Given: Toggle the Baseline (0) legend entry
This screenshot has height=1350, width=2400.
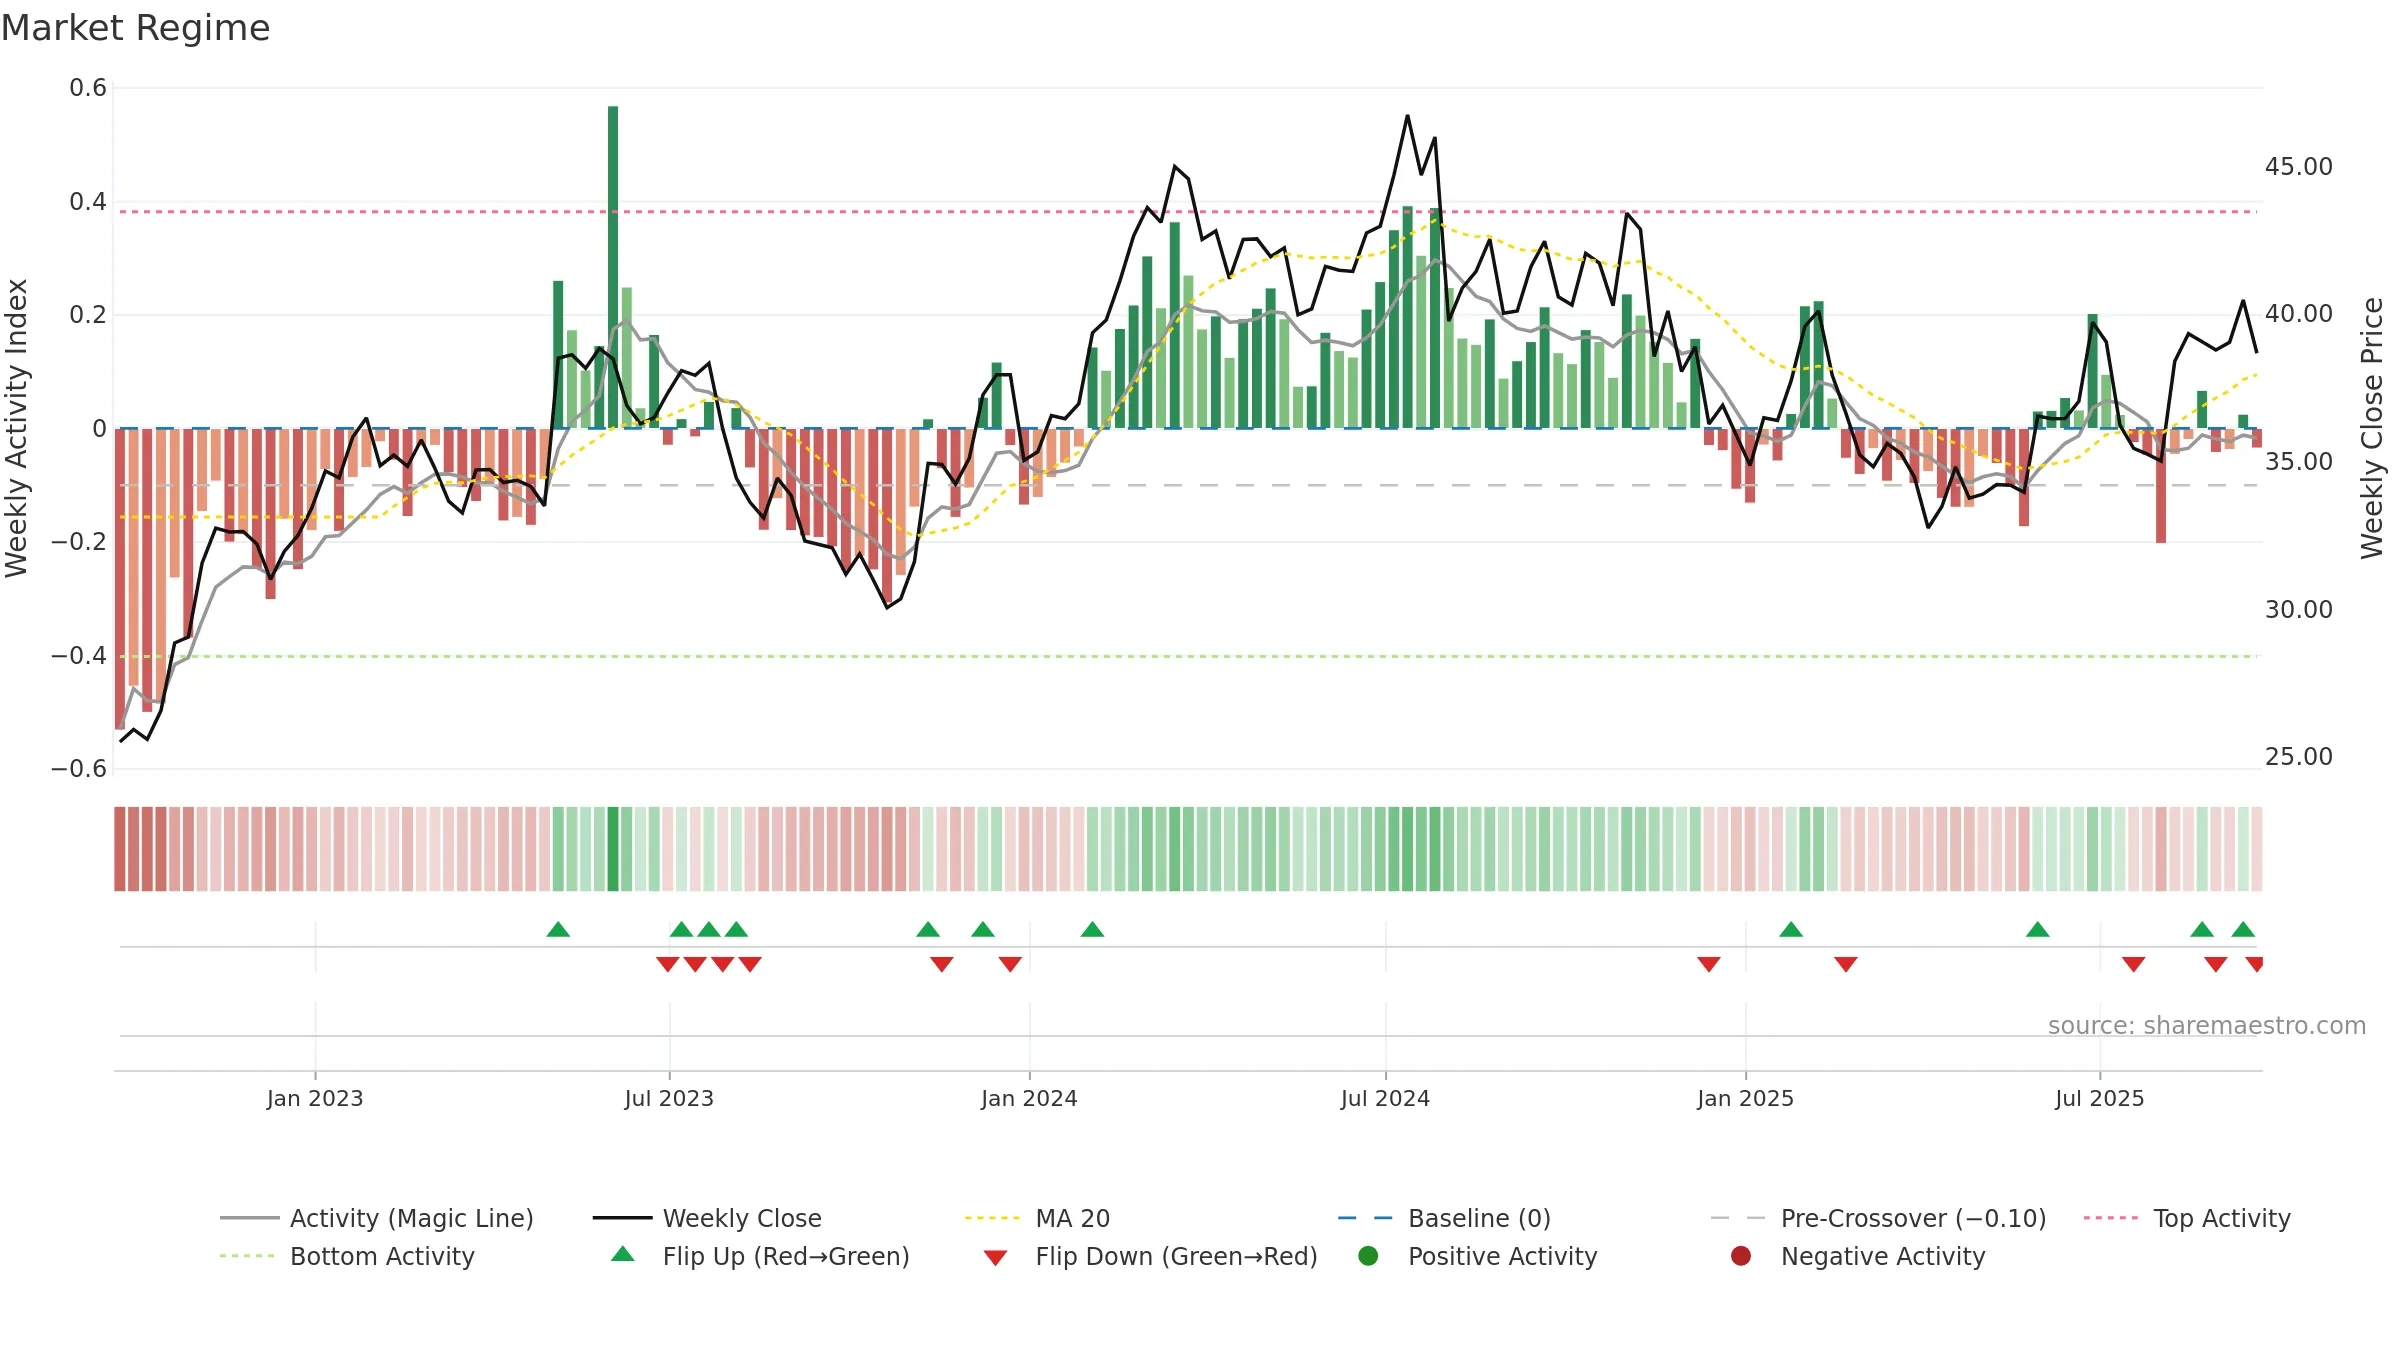Looking at the screenshot, I should pos(1444,1218).
